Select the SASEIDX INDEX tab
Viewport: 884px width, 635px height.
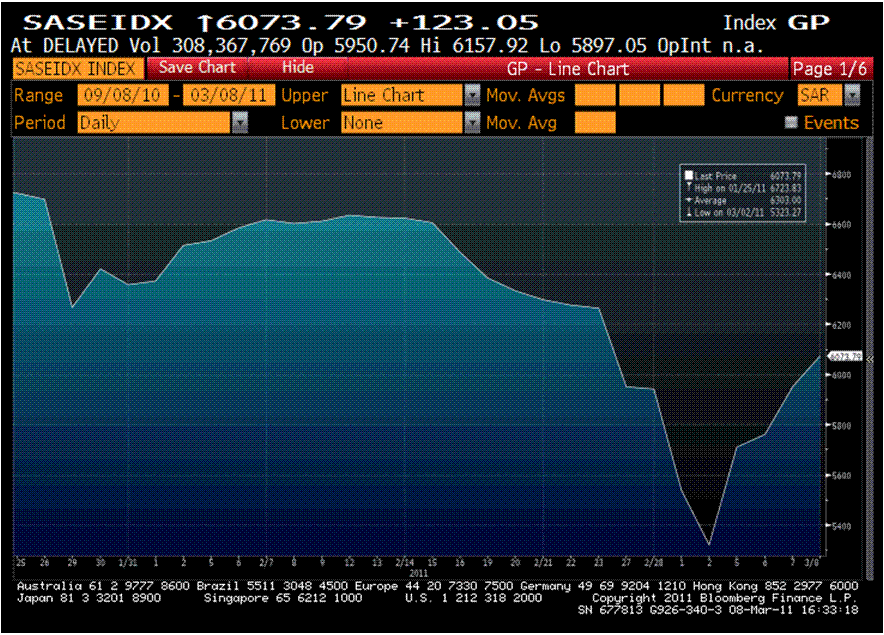pyautogui.click(x=77, y=68)
